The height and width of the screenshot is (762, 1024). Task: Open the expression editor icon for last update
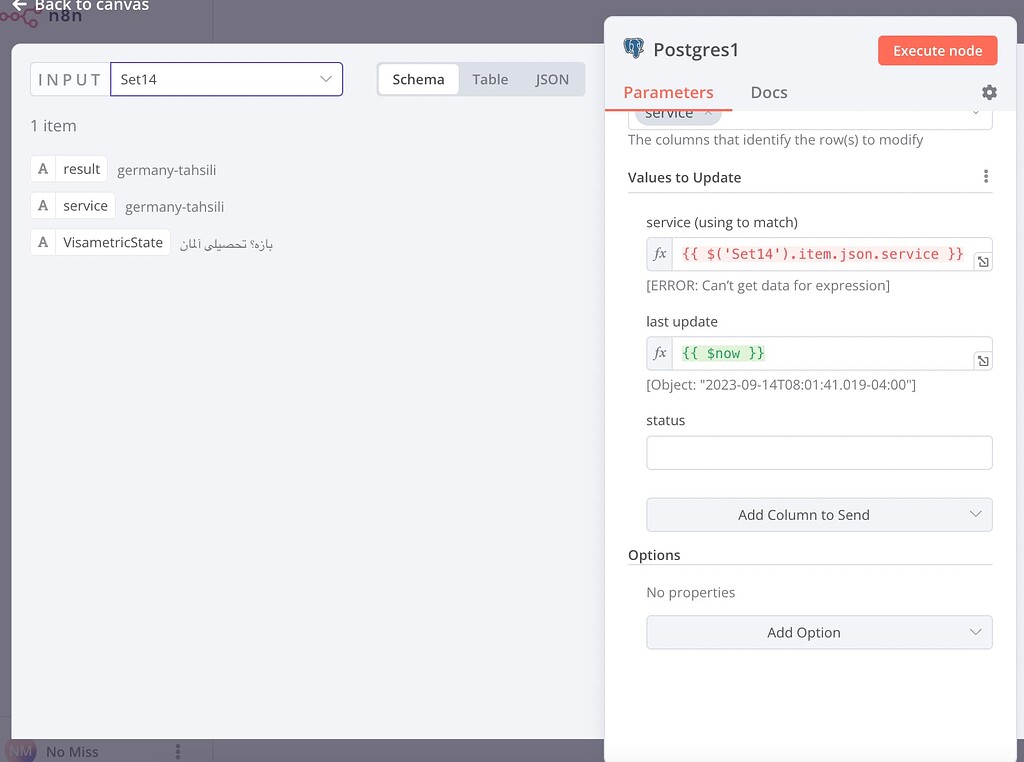click(982, 361)
